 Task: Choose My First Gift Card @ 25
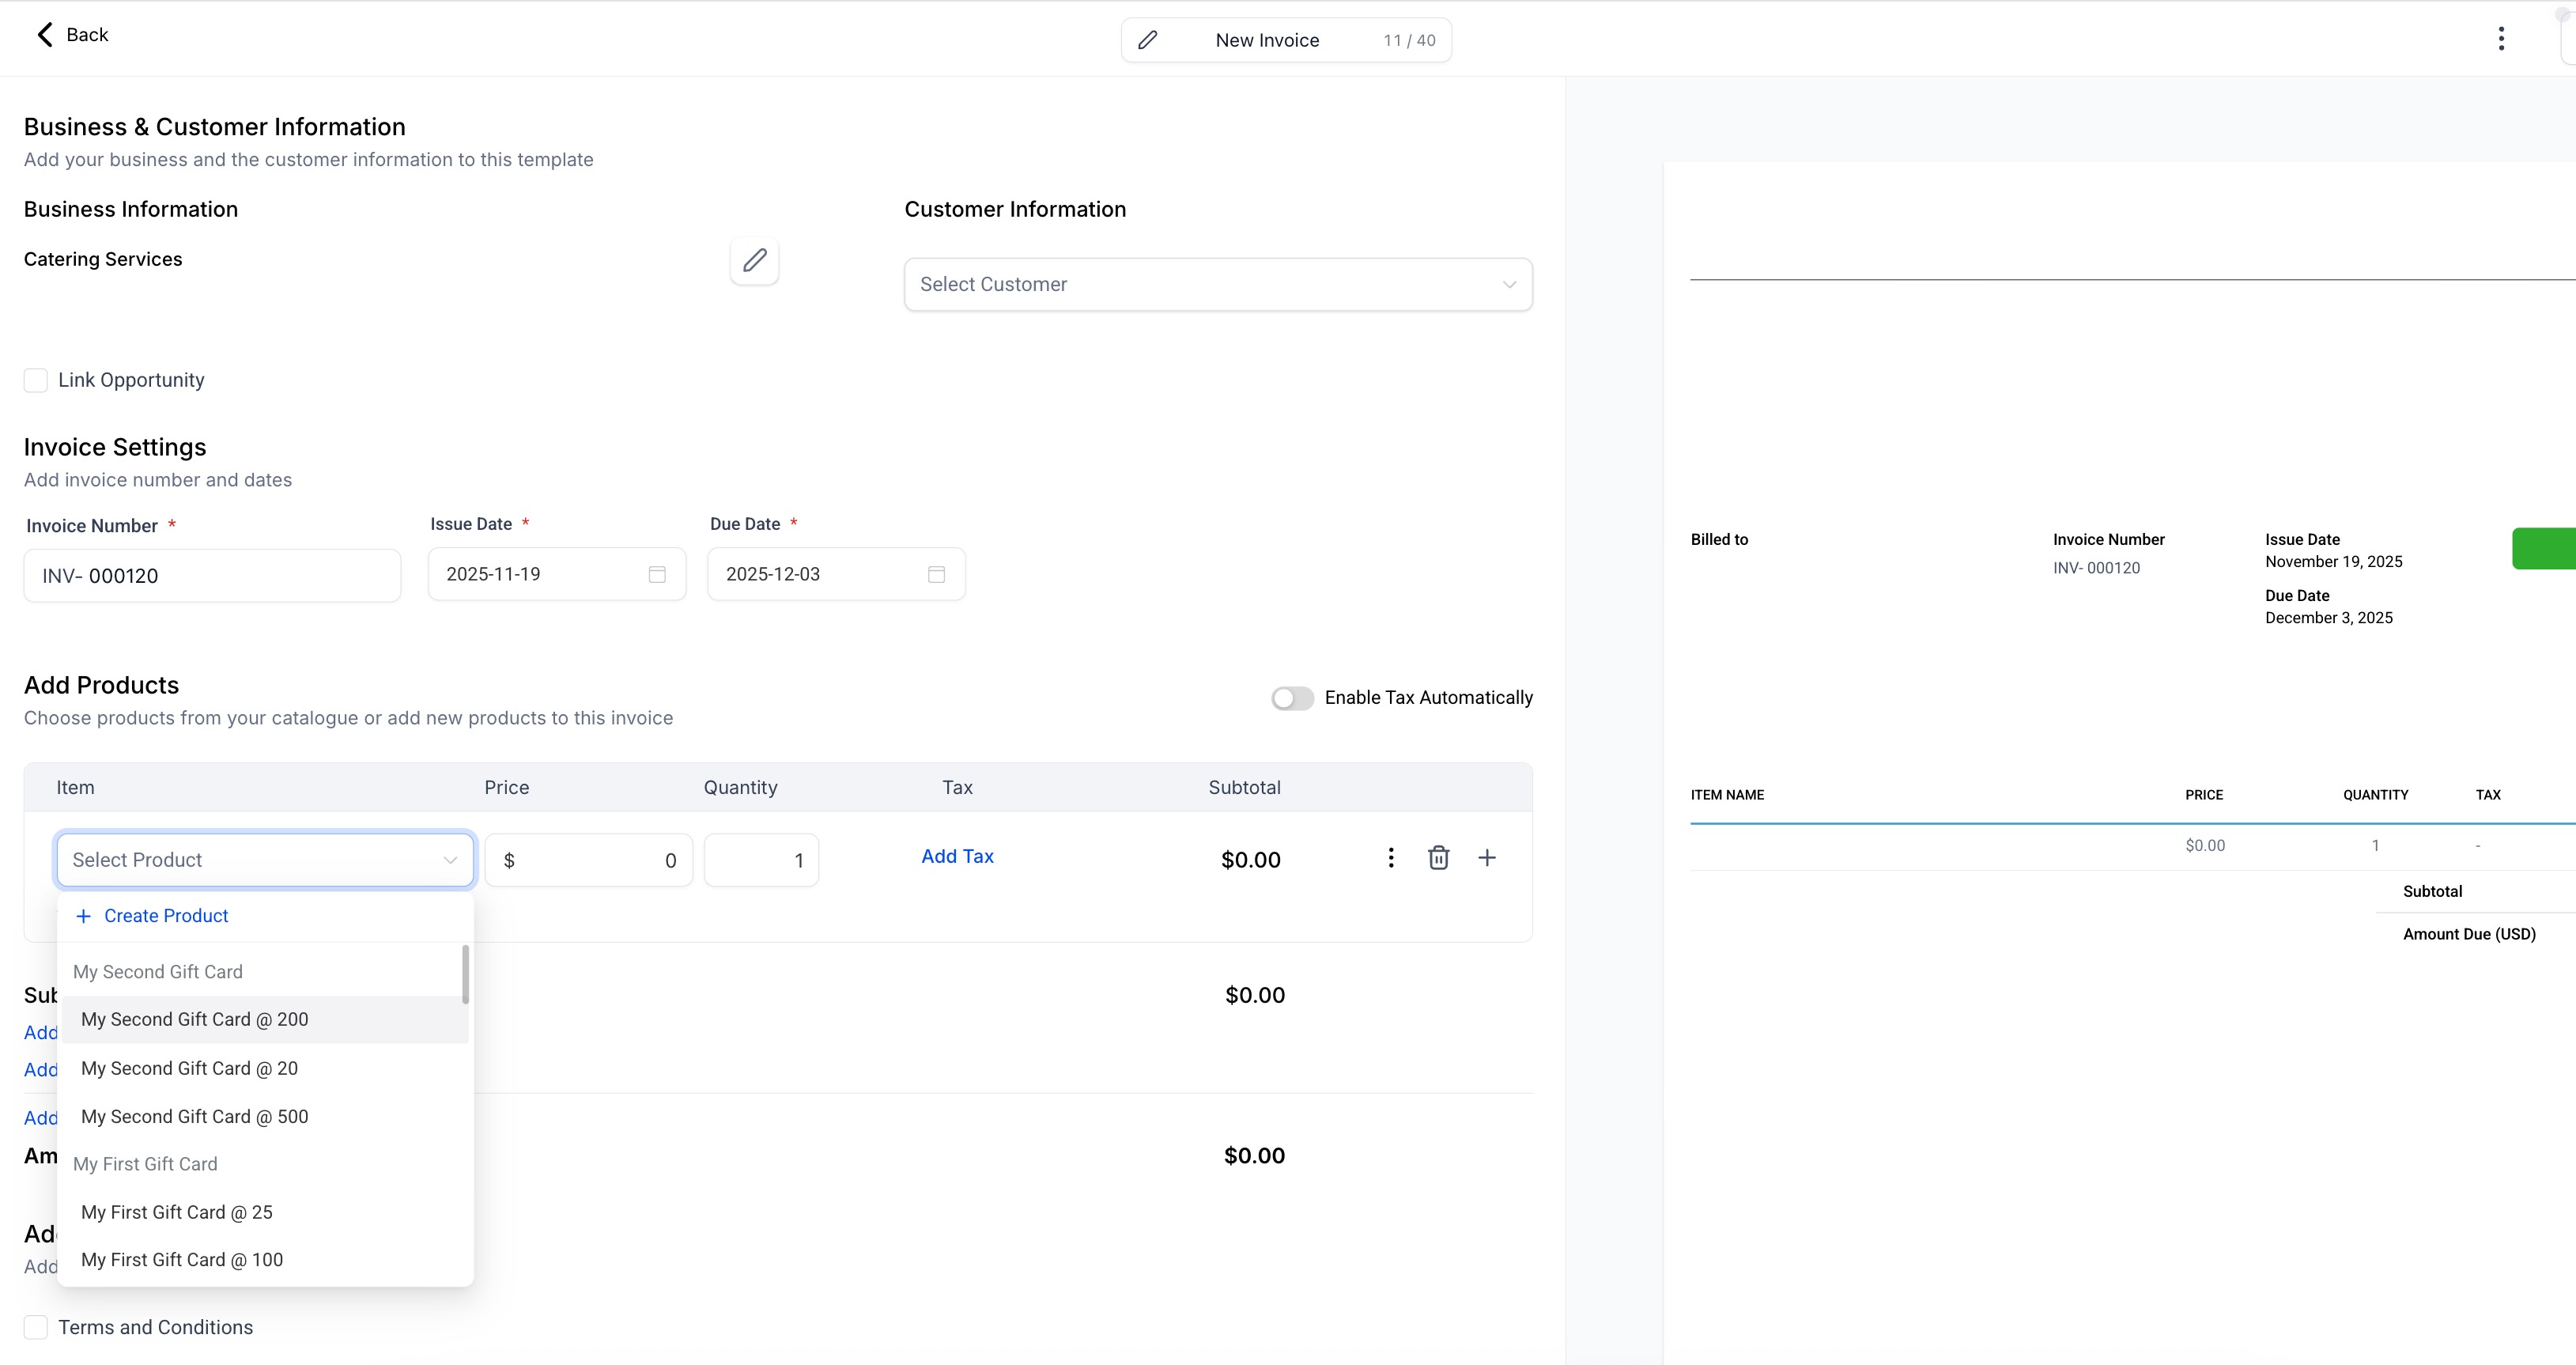coord(177,1212)
